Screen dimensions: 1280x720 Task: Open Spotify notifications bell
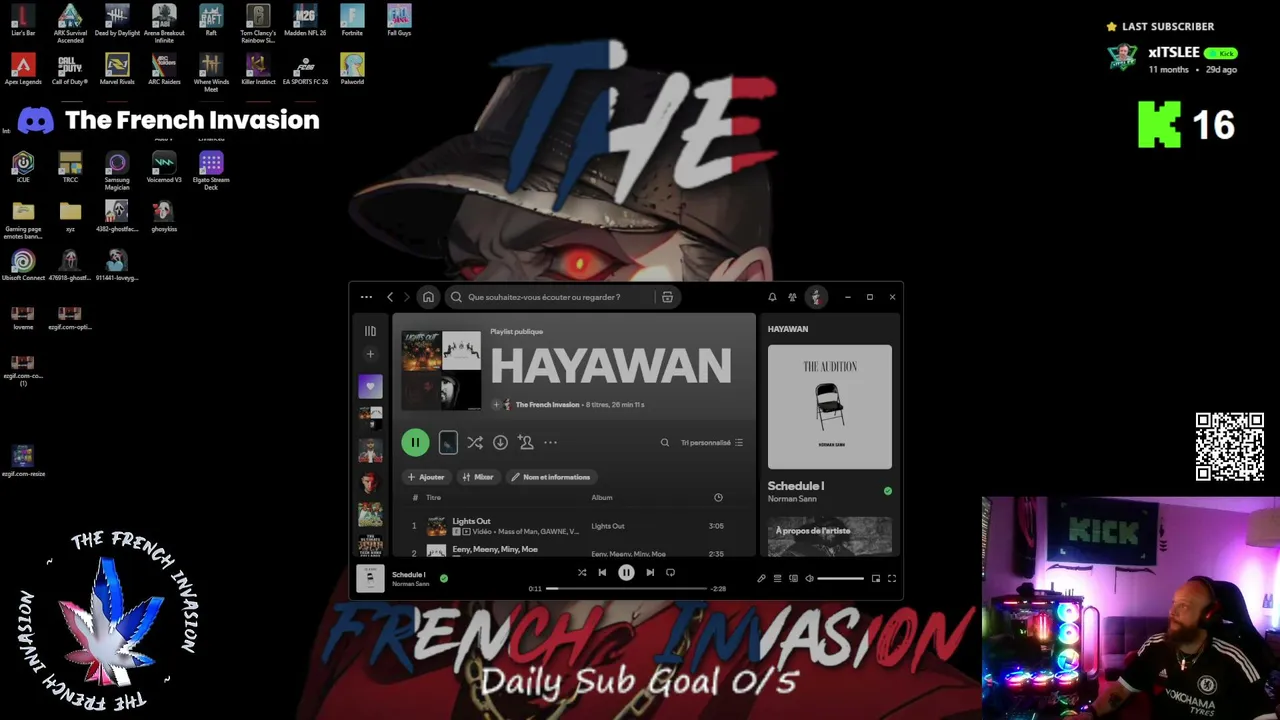pos(772,297)
